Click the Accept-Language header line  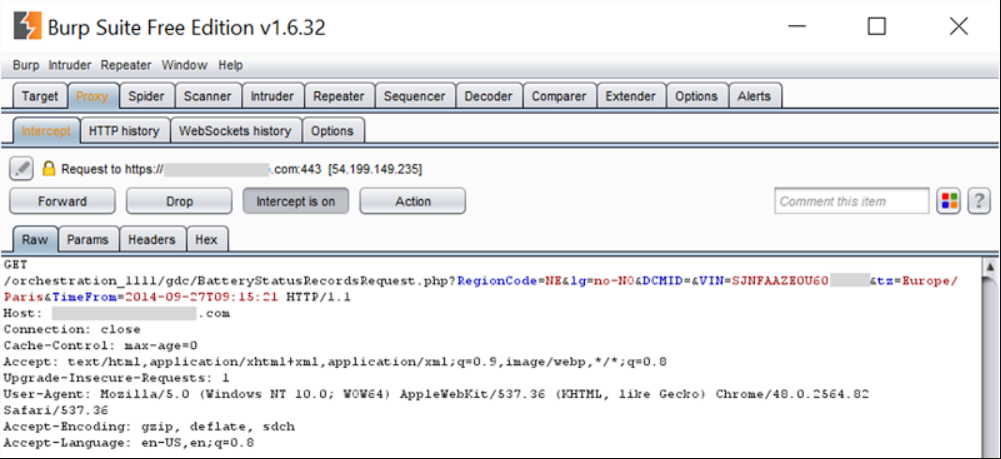coord(129,442)
